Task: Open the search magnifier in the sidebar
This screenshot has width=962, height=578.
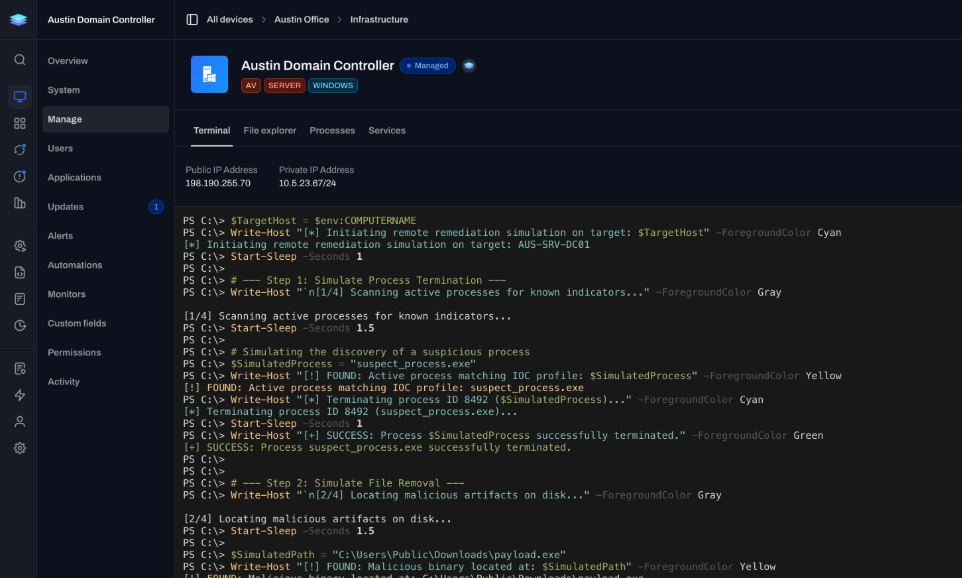Action: tap(20, 60)
